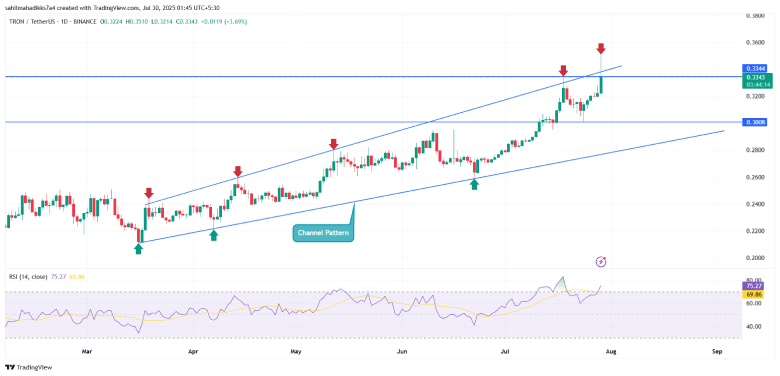Click the 0.2200 price axis value
780x376 pixels.
coord(755,231)
